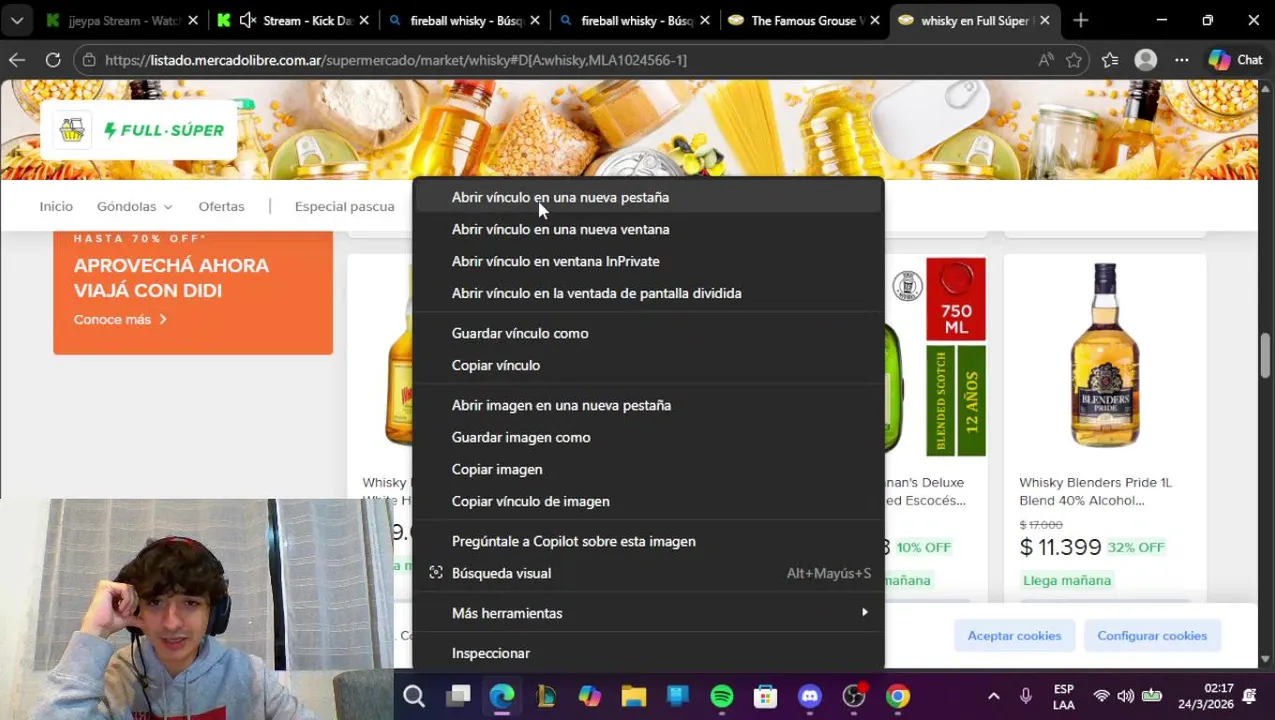Choose 'Copiar imagen' in the menu

point(648,469)
